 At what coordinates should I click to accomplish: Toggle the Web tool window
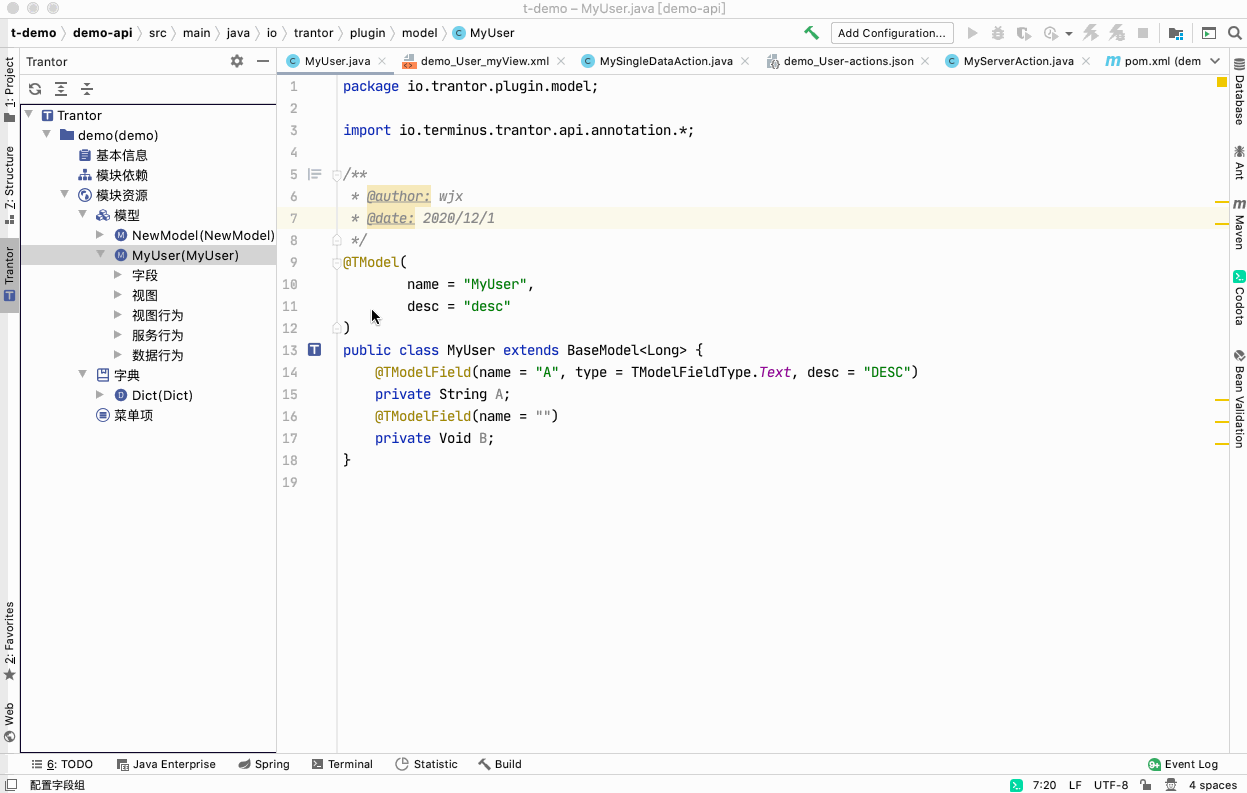[x=10, y=722]
